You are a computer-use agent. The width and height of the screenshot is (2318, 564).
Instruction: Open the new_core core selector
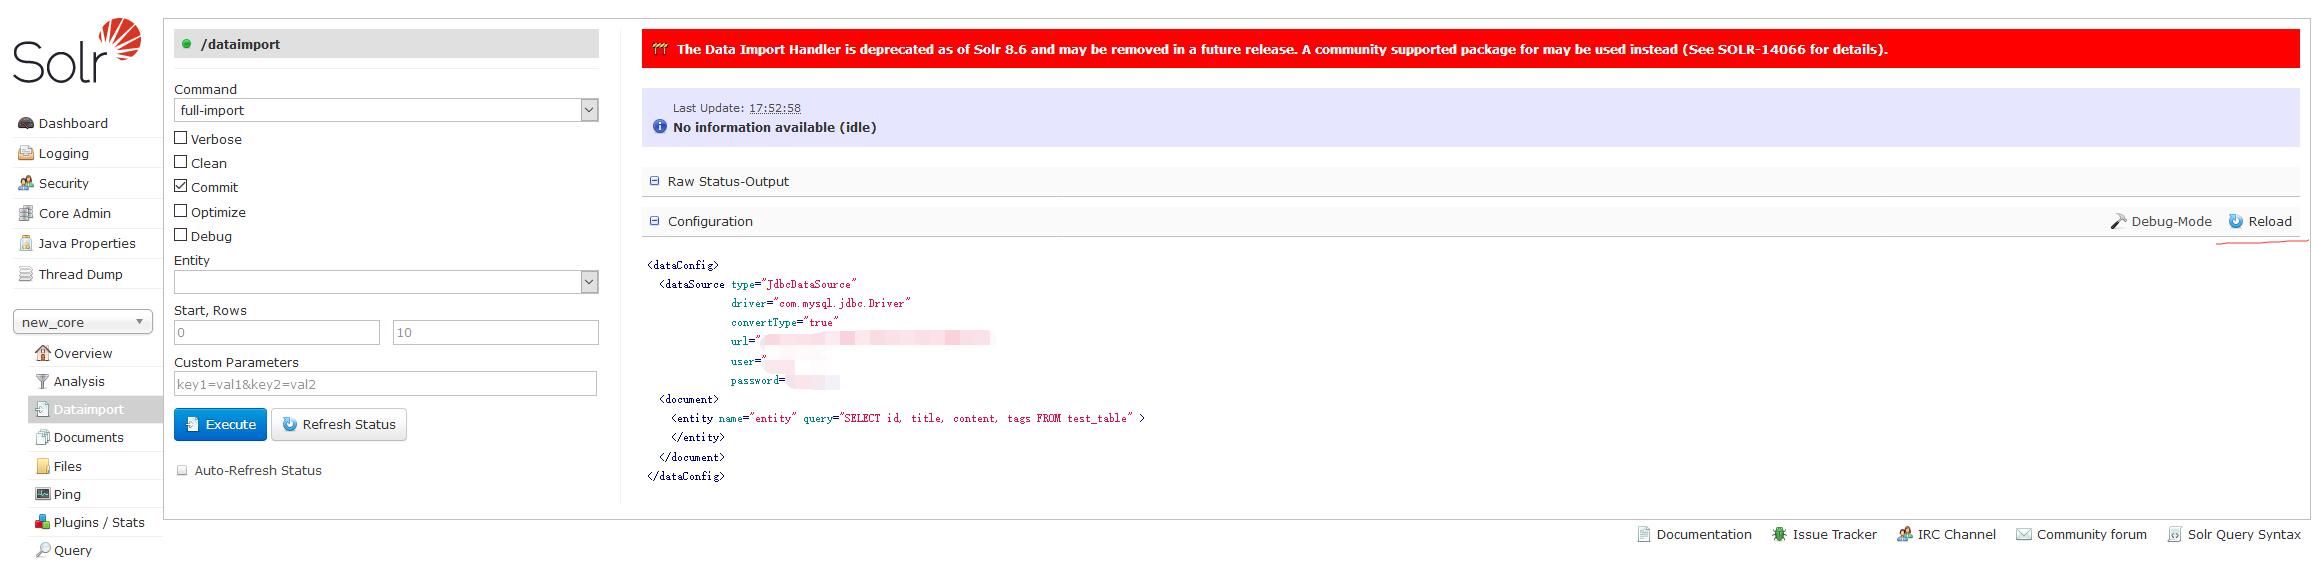tap(83, 322)
